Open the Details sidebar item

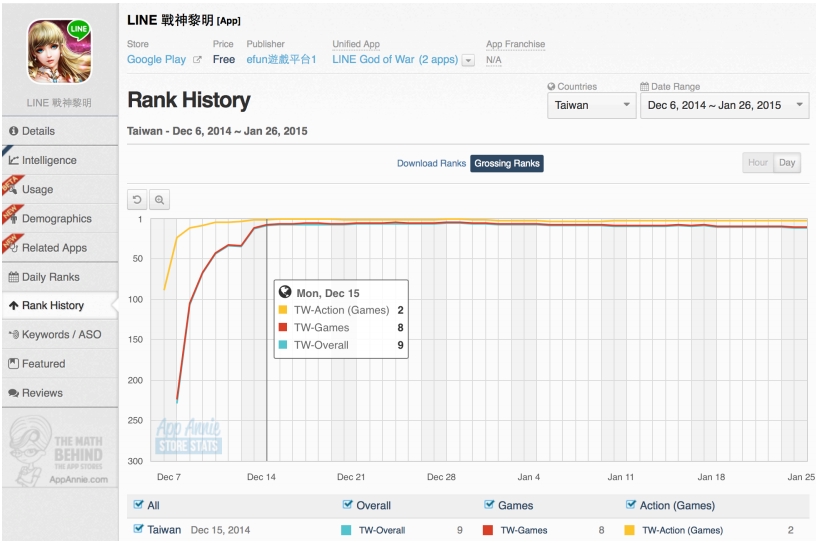click(60, 131)
